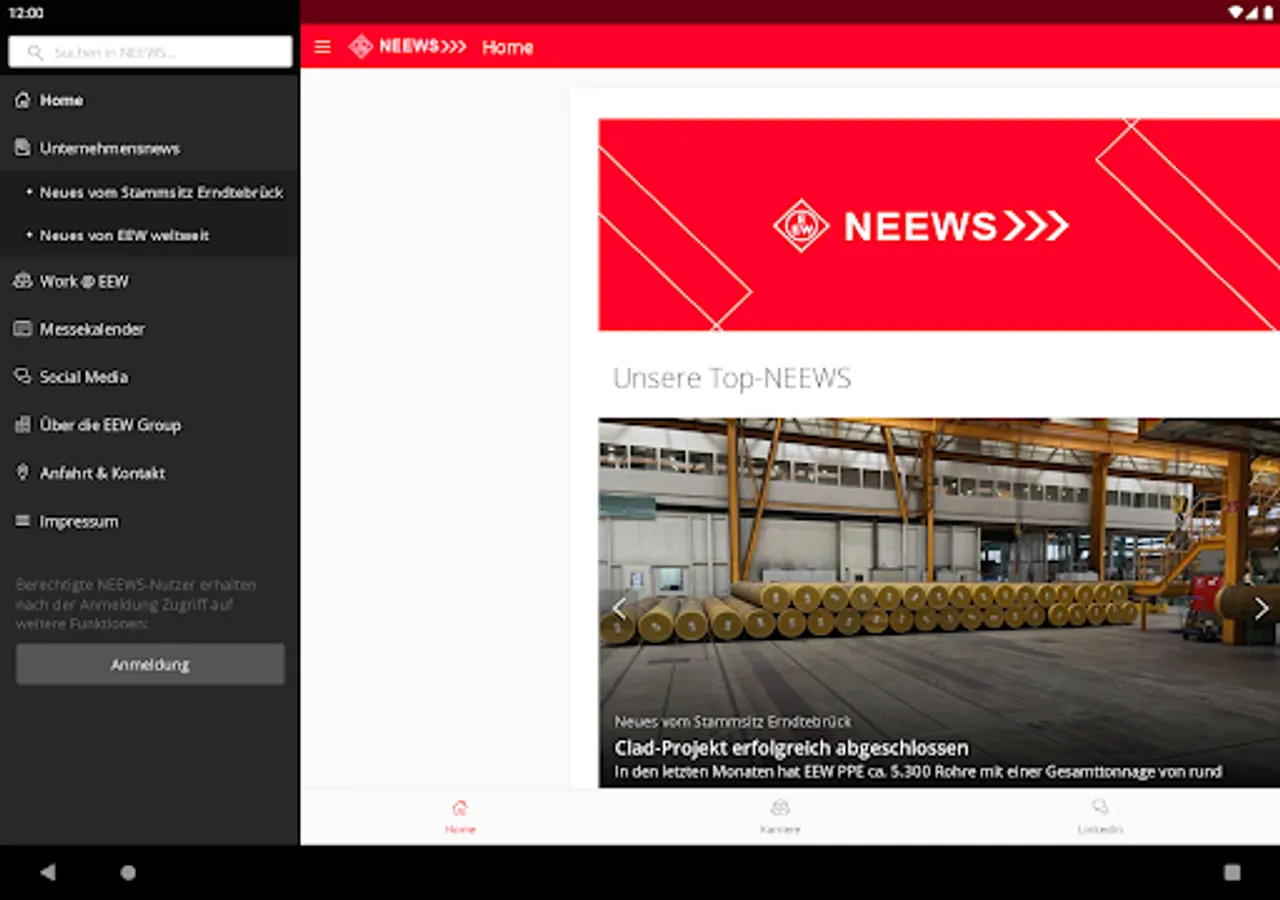Click 'Neues vom Stammsitz Erndtebrück' slide caption
The width and height of the screenshot is (1280, 900).
coord(733,721)
